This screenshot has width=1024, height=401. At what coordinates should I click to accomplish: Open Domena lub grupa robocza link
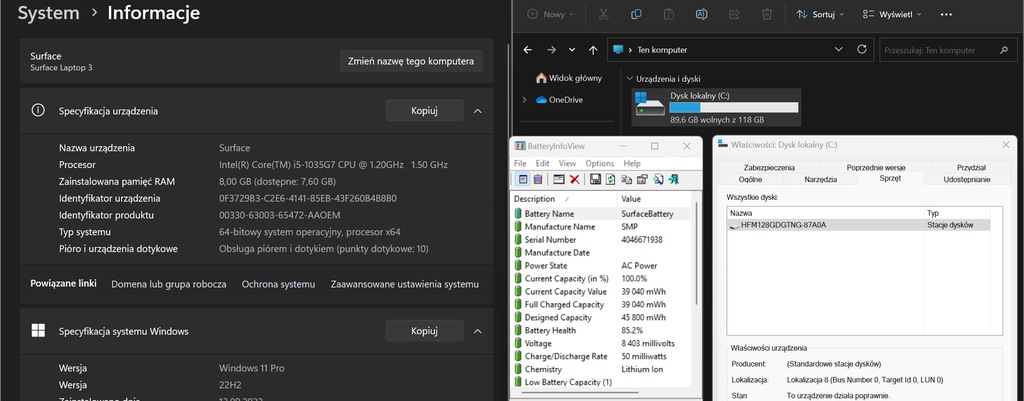pyautogui.click(x=169, y=284)
